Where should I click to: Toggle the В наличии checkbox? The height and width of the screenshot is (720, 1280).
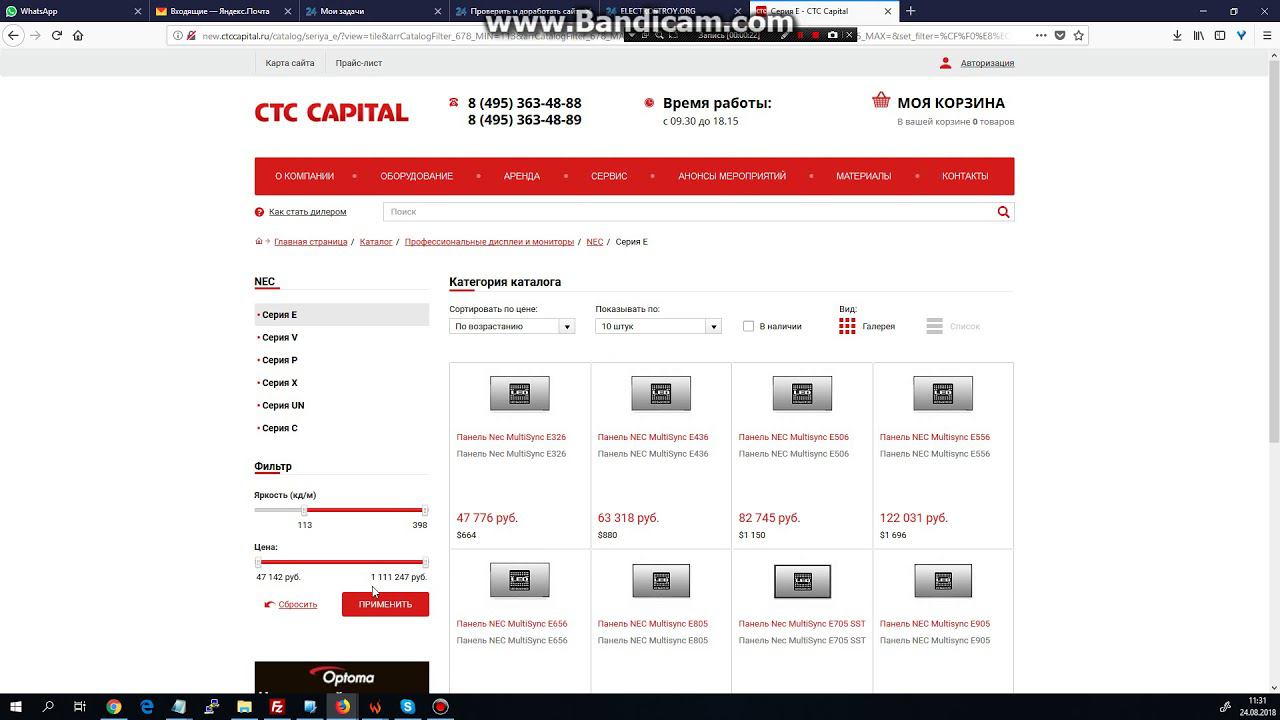point(748,326)
